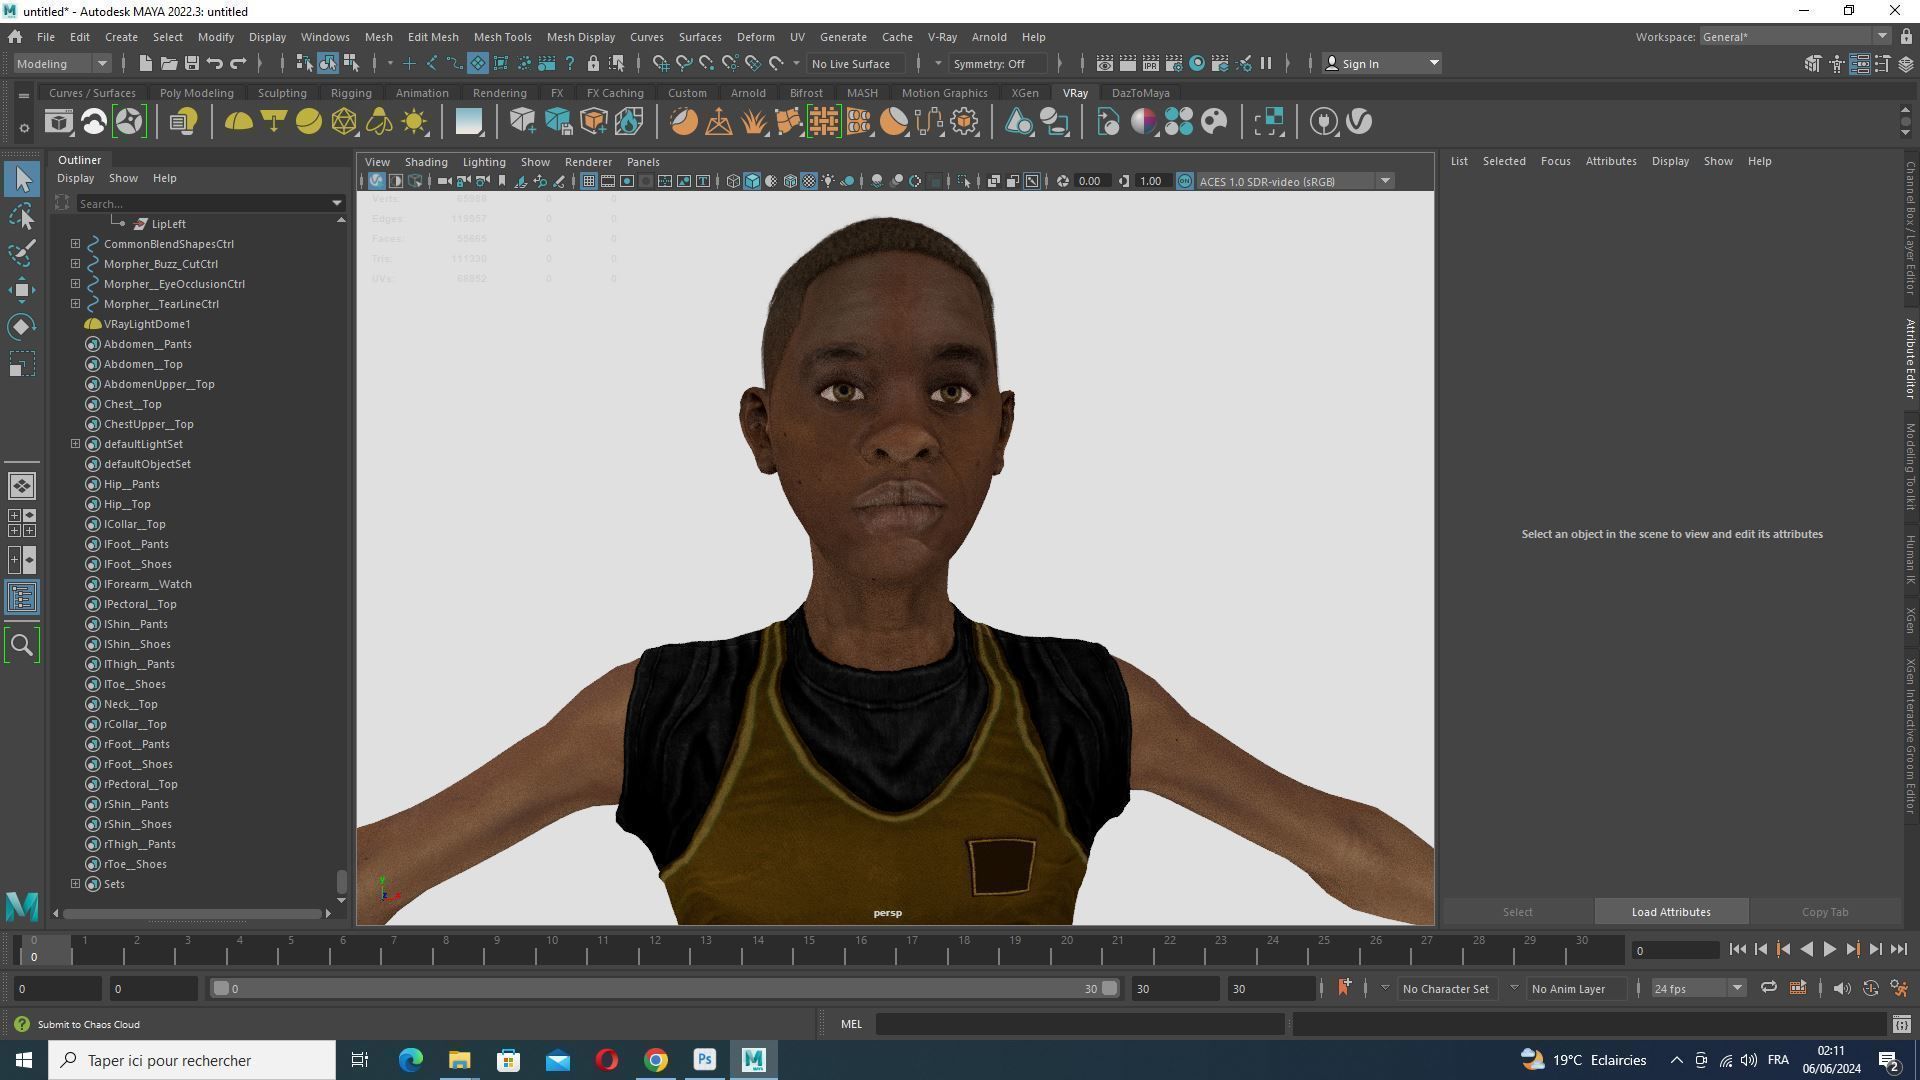Toggle audio mute speaker icon on timeline
This screenshot has width=1920, height=1080.
pos(1841,989)
